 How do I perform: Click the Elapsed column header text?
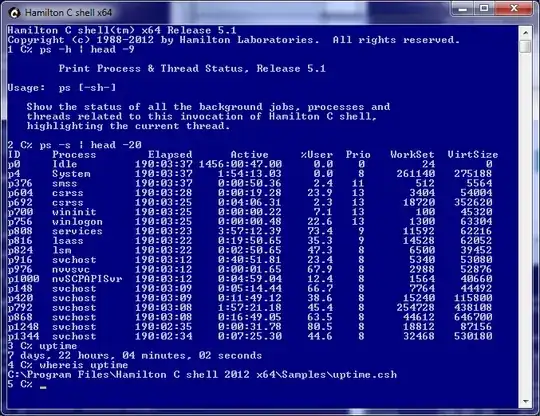click(170, 155)
